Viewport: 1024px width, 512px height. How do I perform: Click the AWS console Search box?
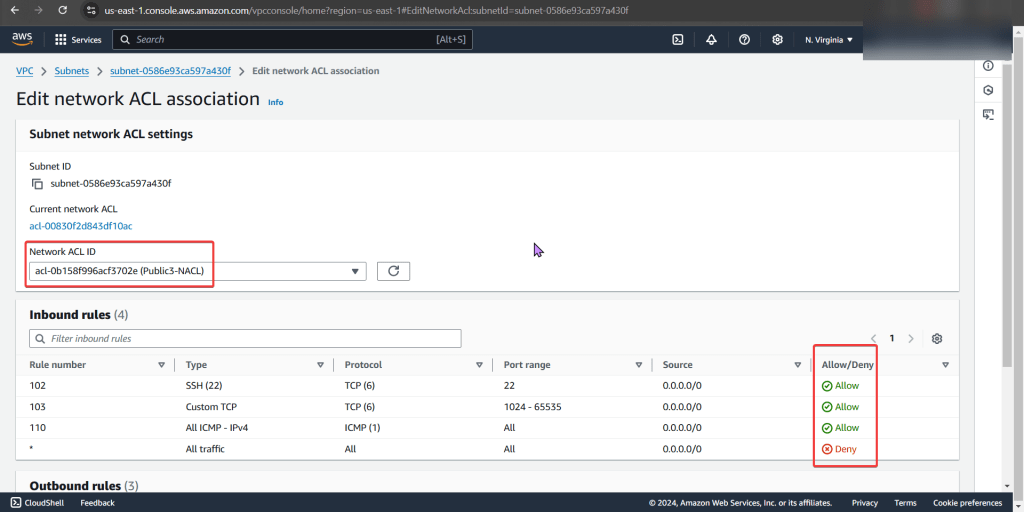click(292, 40)
